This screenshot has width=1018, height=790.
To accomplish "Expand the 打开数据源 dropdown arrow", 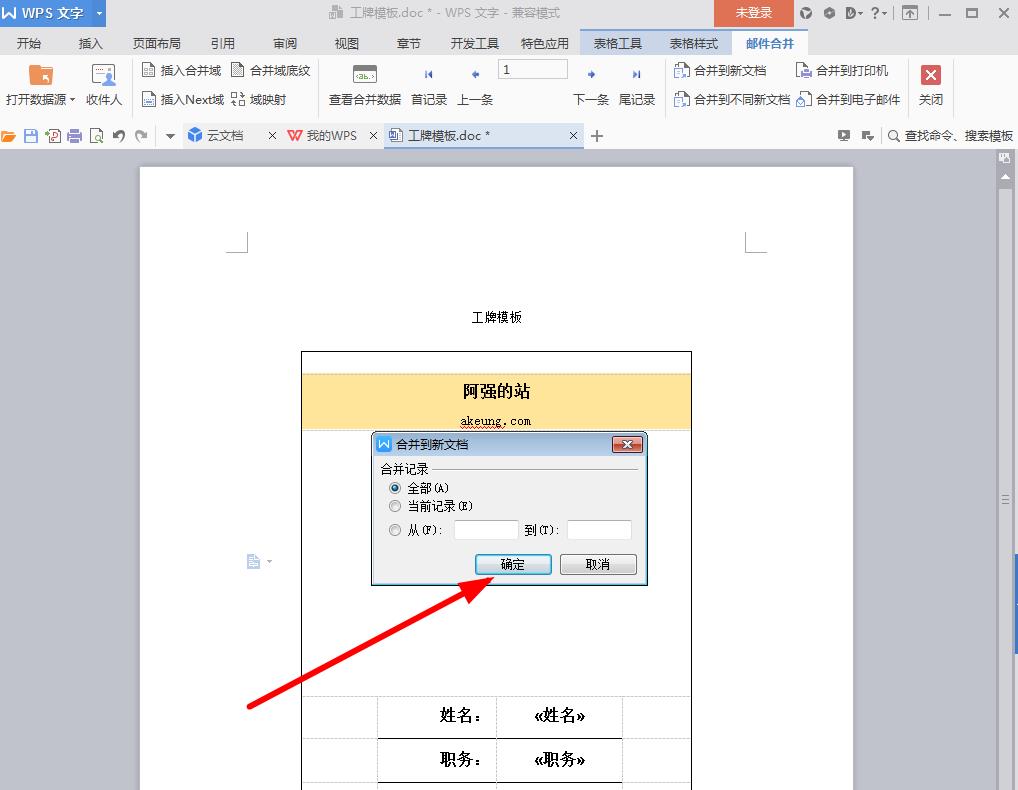I will 73,100.
